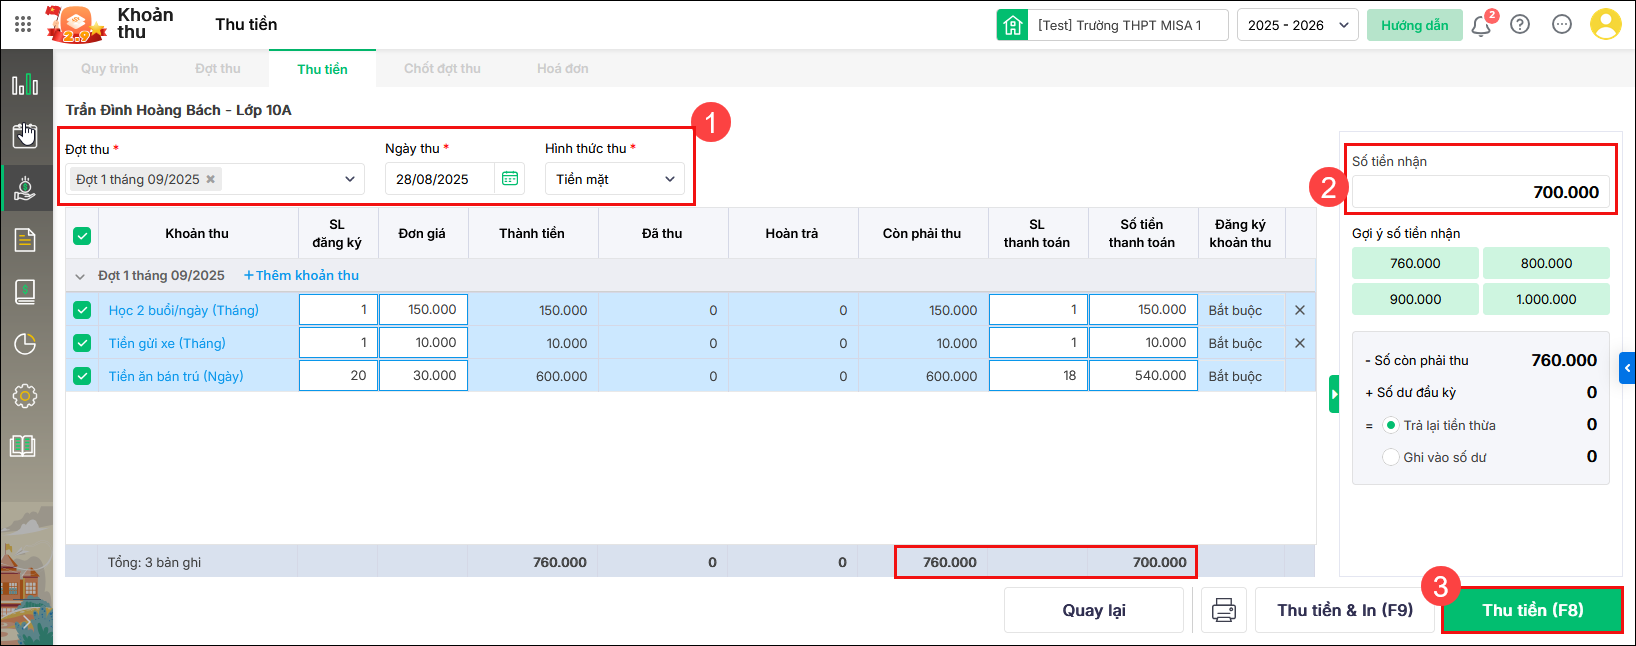This screenshot has height=646, width=1636.
Task: Open the dashboard bar chart sidebar icon
Action: (25, 84)
